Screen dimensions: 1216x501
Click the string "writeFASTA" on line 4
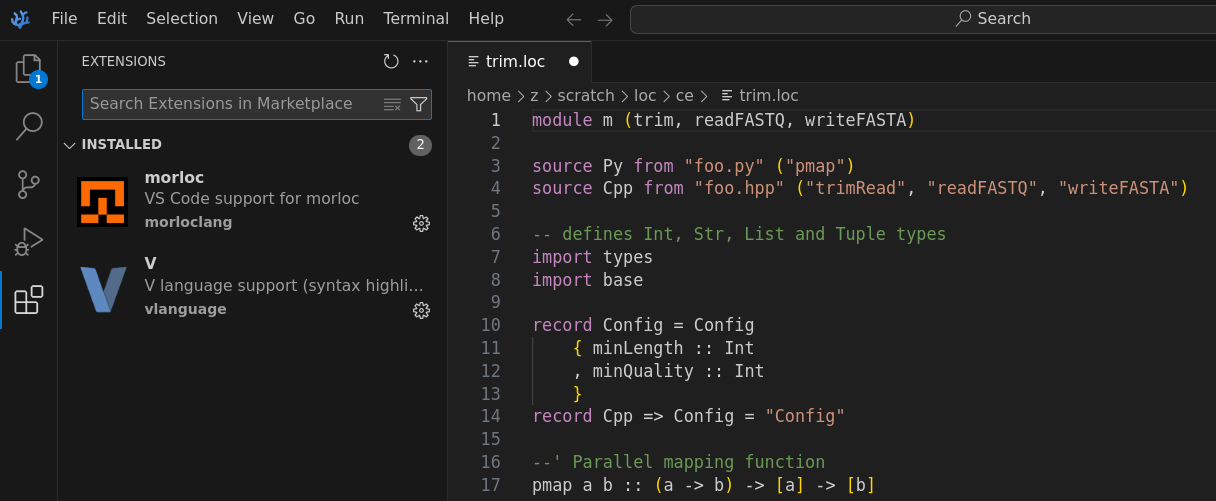[1118, 188]
